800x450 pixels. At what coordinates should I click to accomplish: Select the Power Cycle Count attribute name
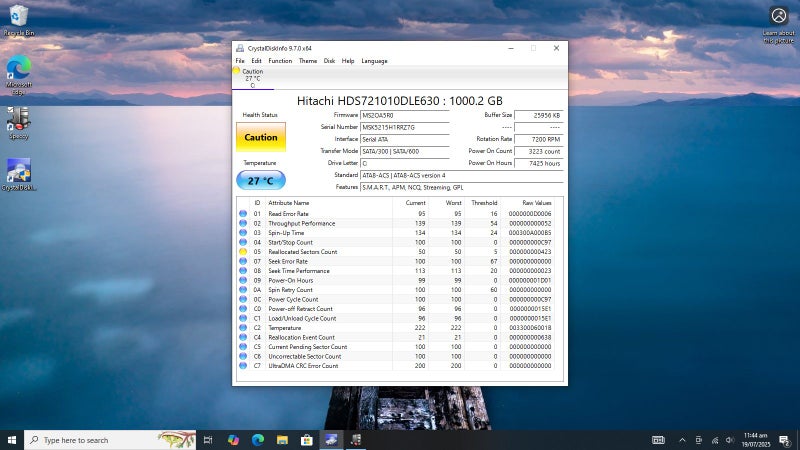[x=293, y=299]
